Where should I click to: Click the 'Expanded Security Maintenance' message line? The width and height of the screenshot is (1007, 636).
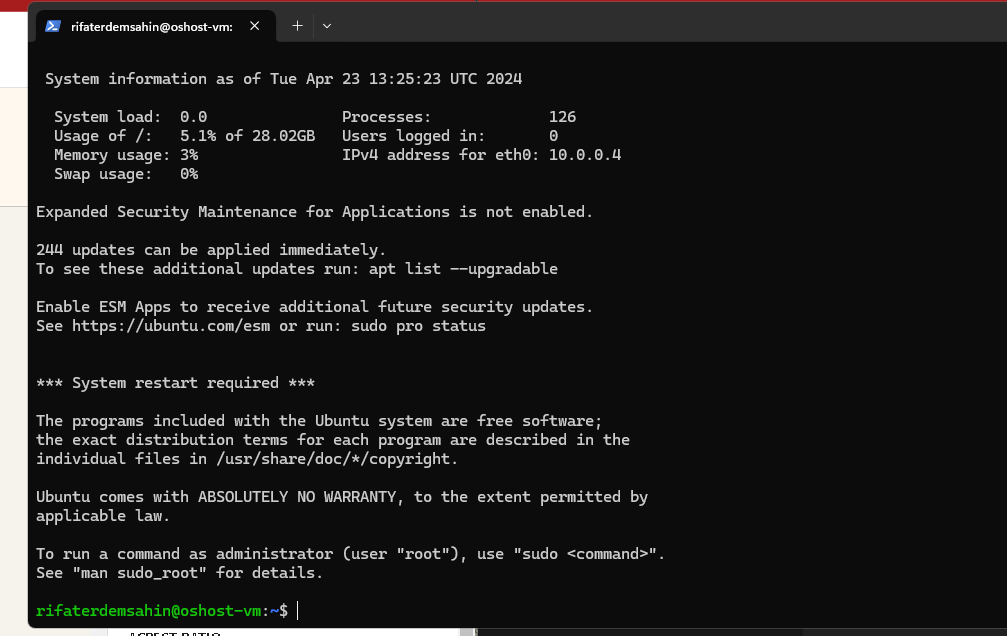pyautogui.click(x=314, y=212)
